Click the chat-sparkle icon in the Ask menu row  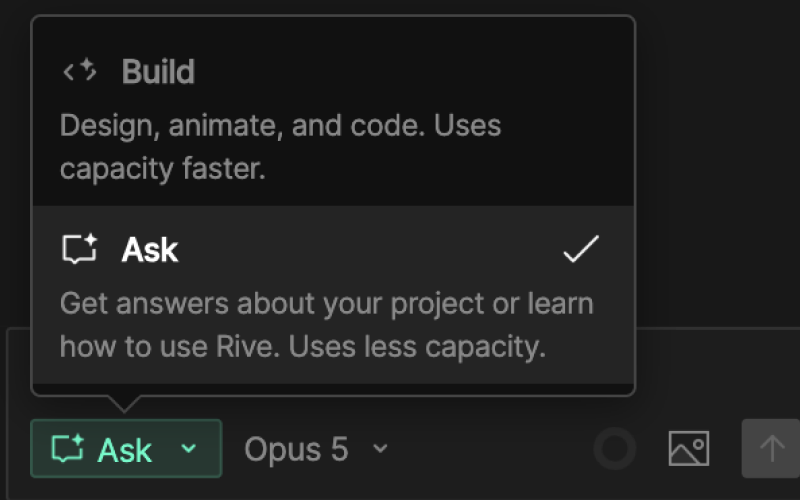[80, 249]
